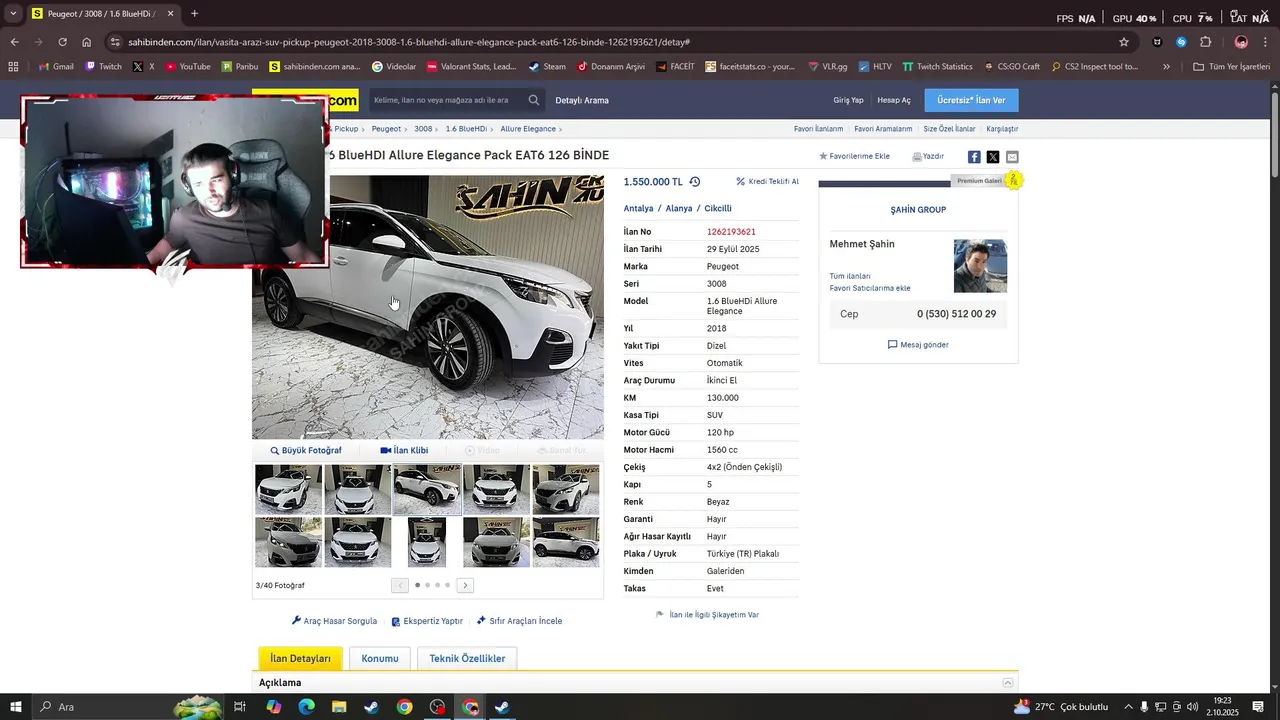Open YouTube bookmark

pyautogui.click(x=188, y=67)
